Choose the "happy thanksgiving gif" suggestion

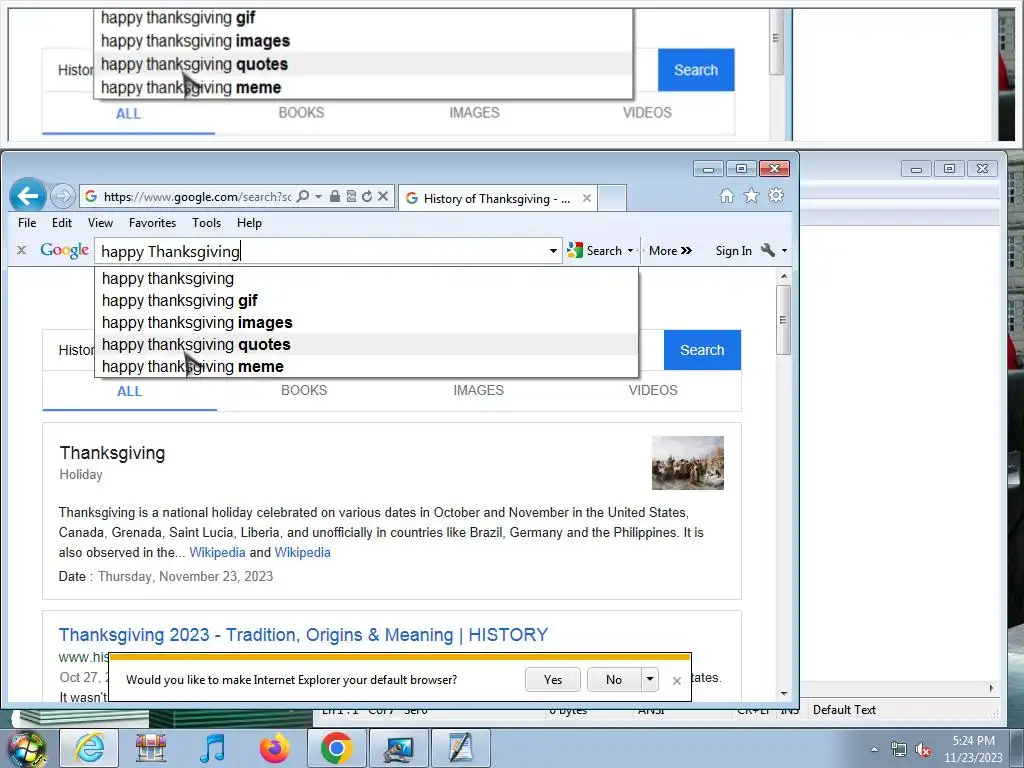[x=366, y=300]
